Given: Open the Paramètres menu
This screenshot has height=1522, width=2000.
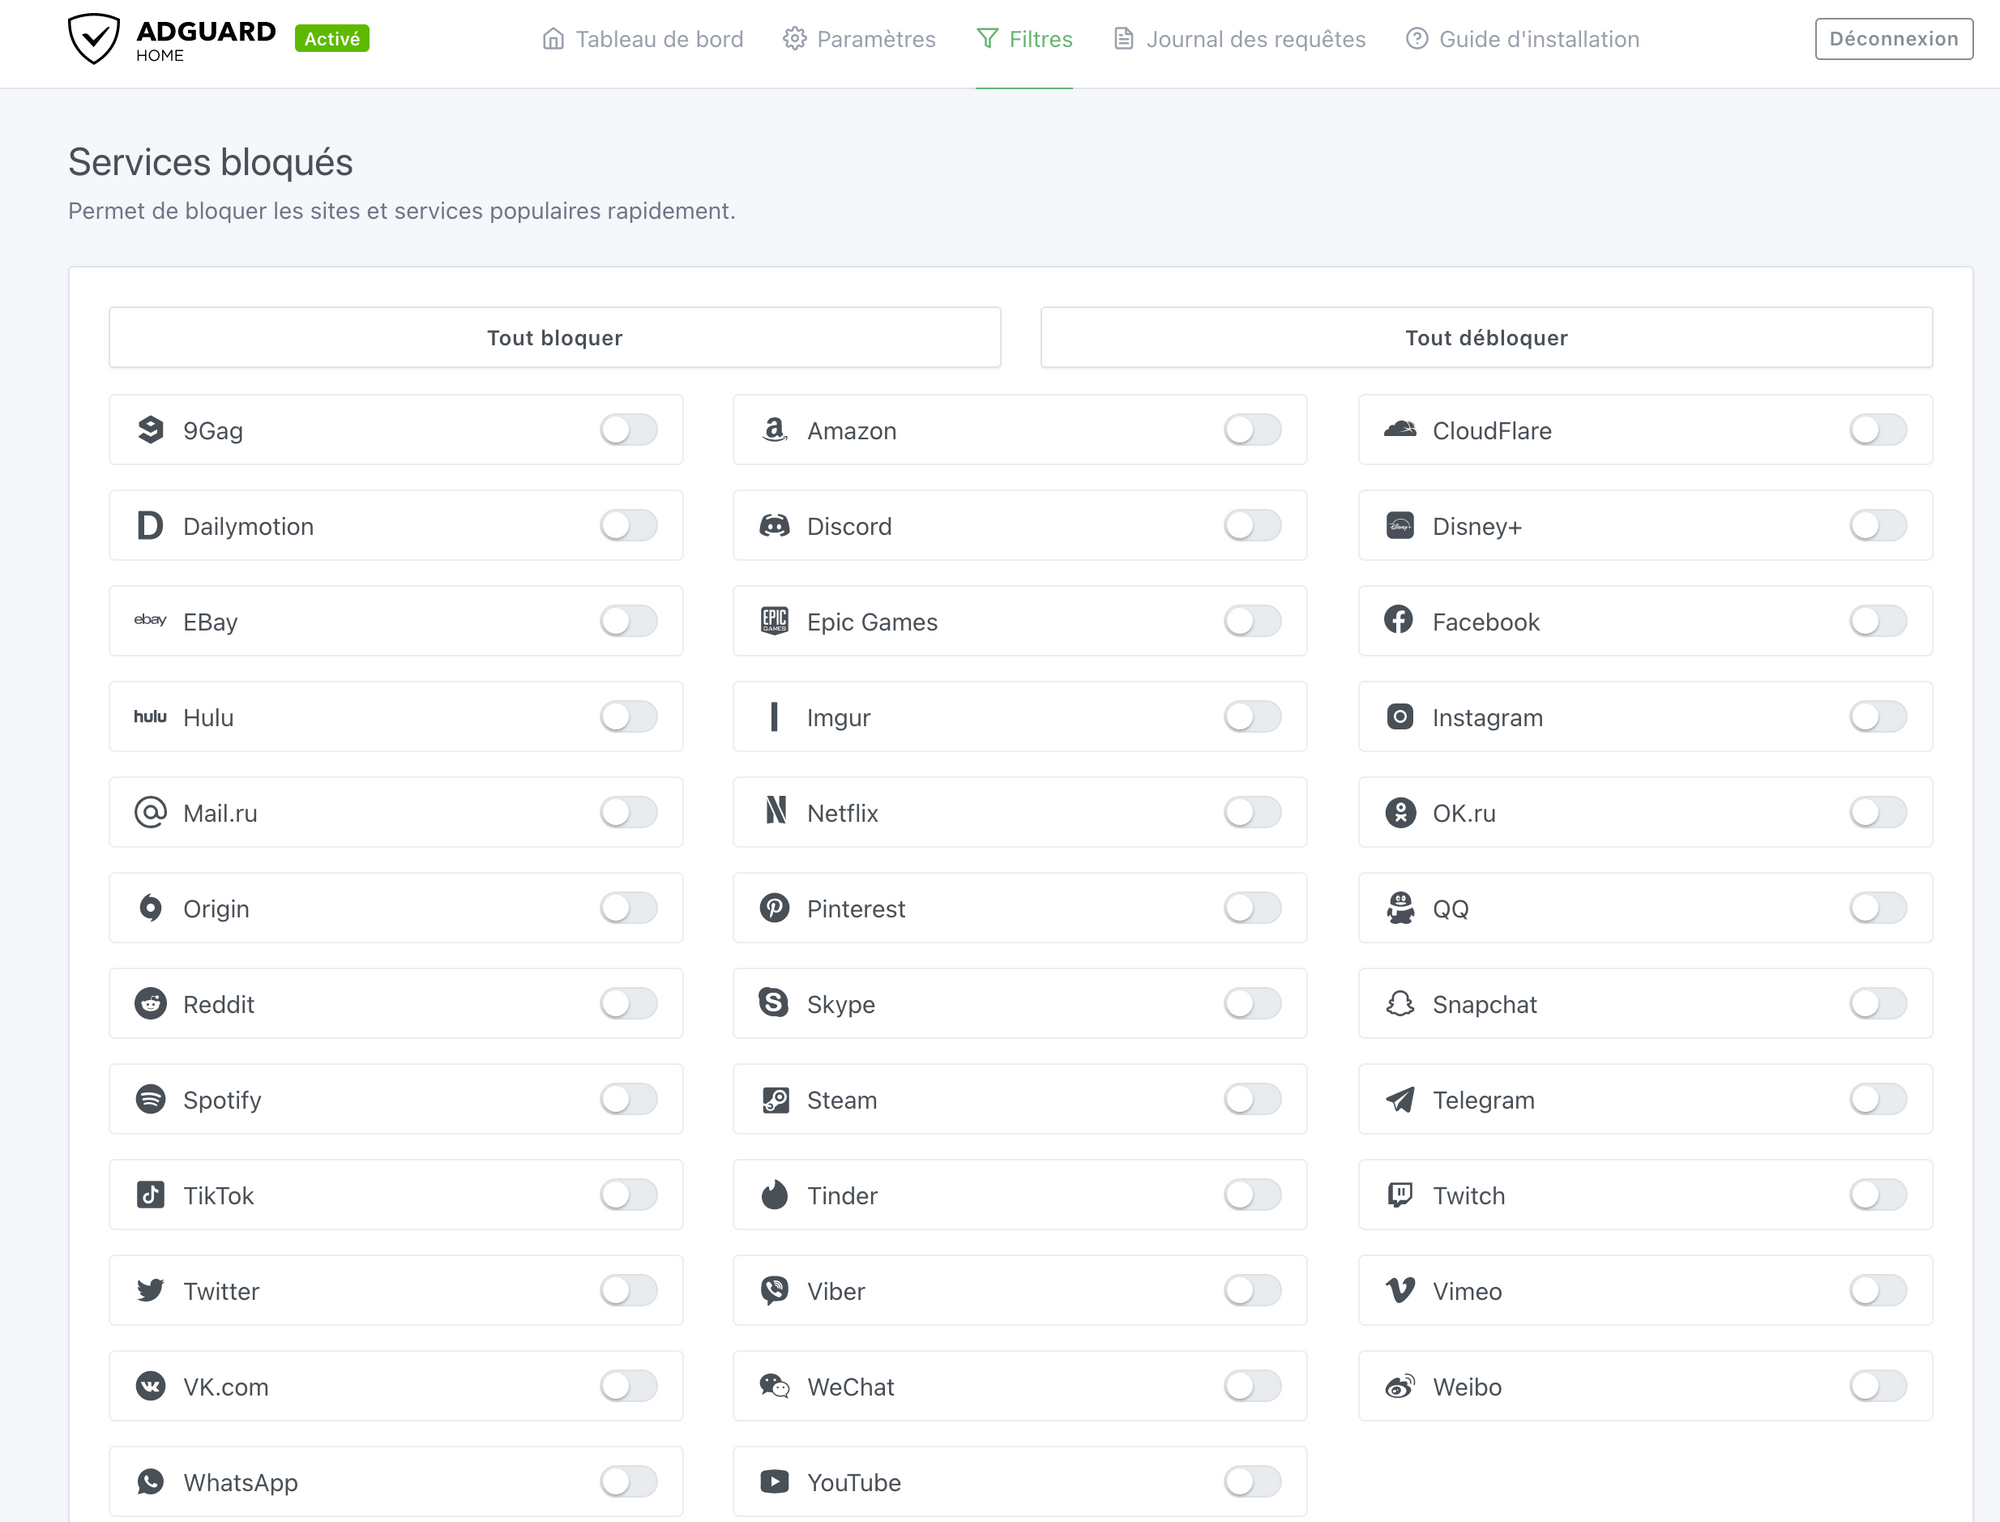Looking at the screenshot, I should (860, 39).
